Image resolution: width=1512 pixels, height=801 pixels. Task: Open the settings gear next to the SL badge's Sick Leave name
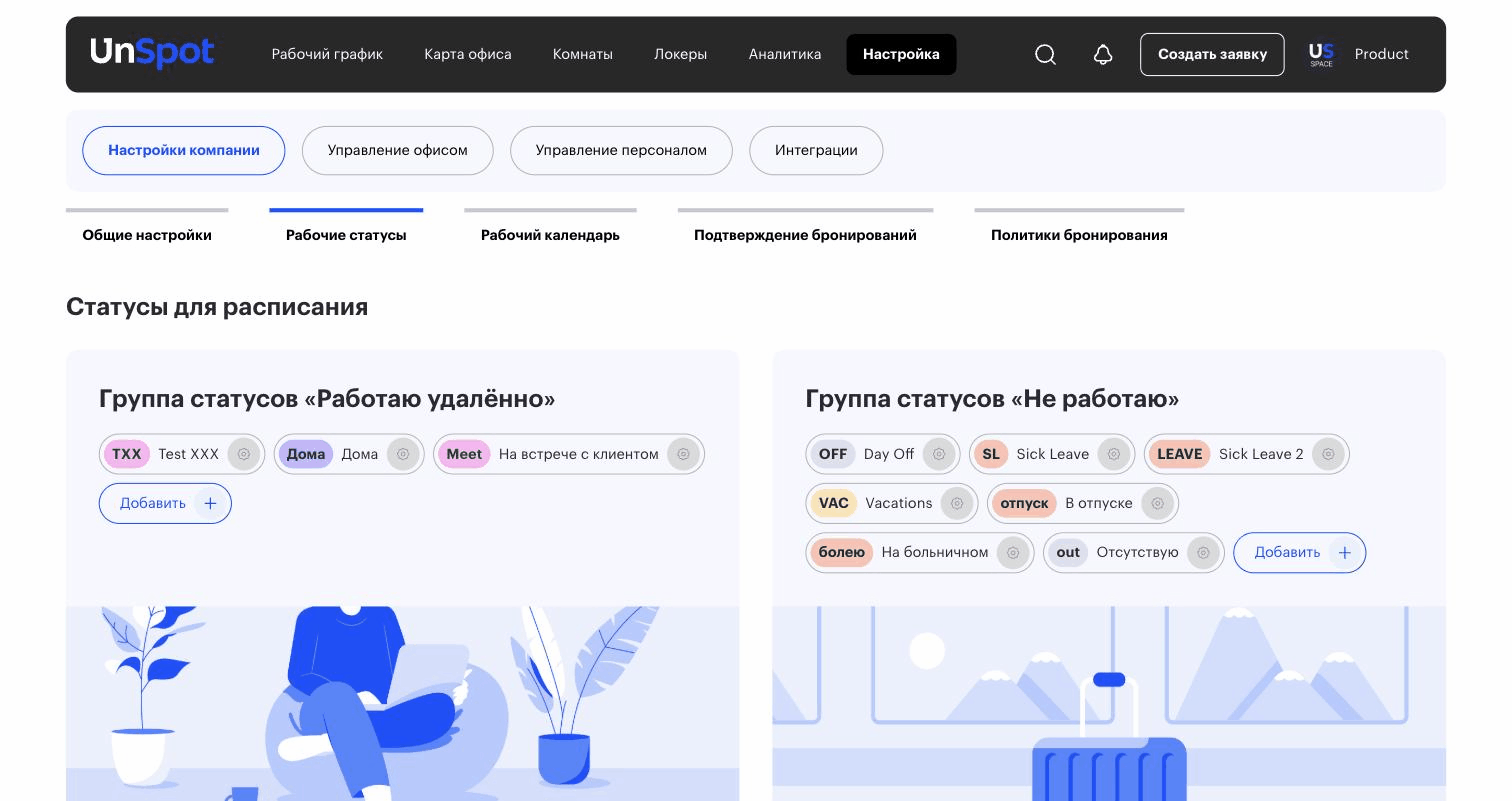(1113, 454)
